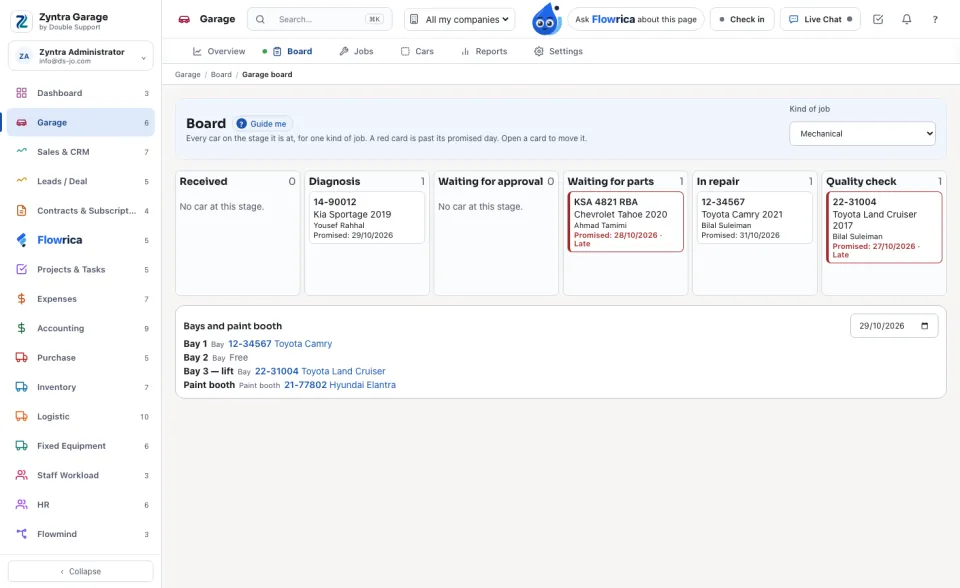Open the 12-34567 Toyota Camry 2021 card
The width and height of the screenshot is (960, 588).
755,217
